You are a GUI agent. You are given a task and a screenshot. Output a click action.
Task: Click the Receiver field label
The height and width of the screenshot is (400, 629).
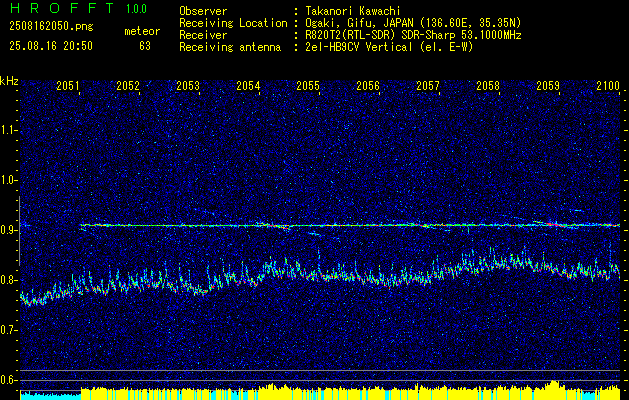(203, 35)
